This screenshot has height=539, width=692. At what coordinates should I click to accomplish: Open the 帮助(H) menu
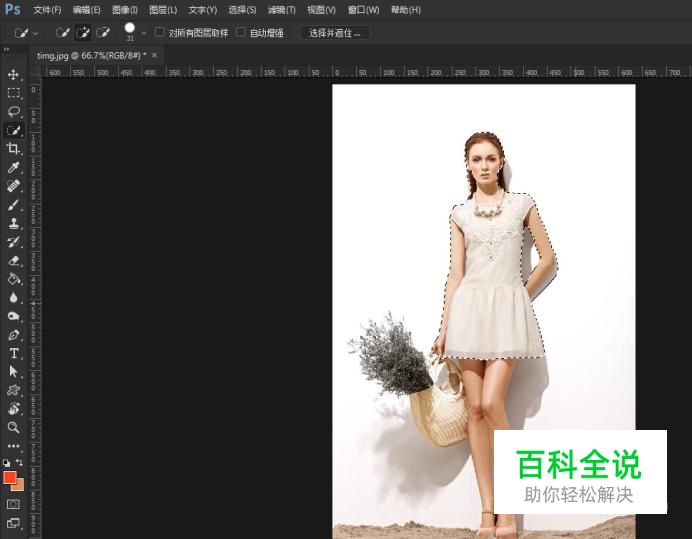click(406, 10)
